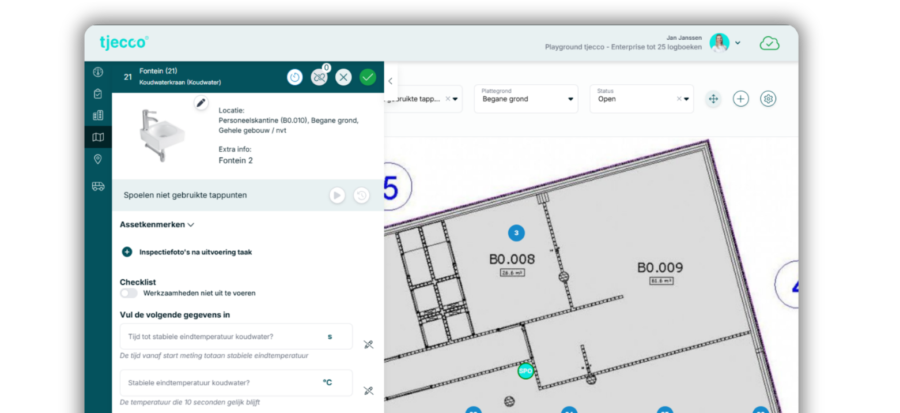Open the van vehicle sidebar icon
Screen dimensions: 900x413
98,186
